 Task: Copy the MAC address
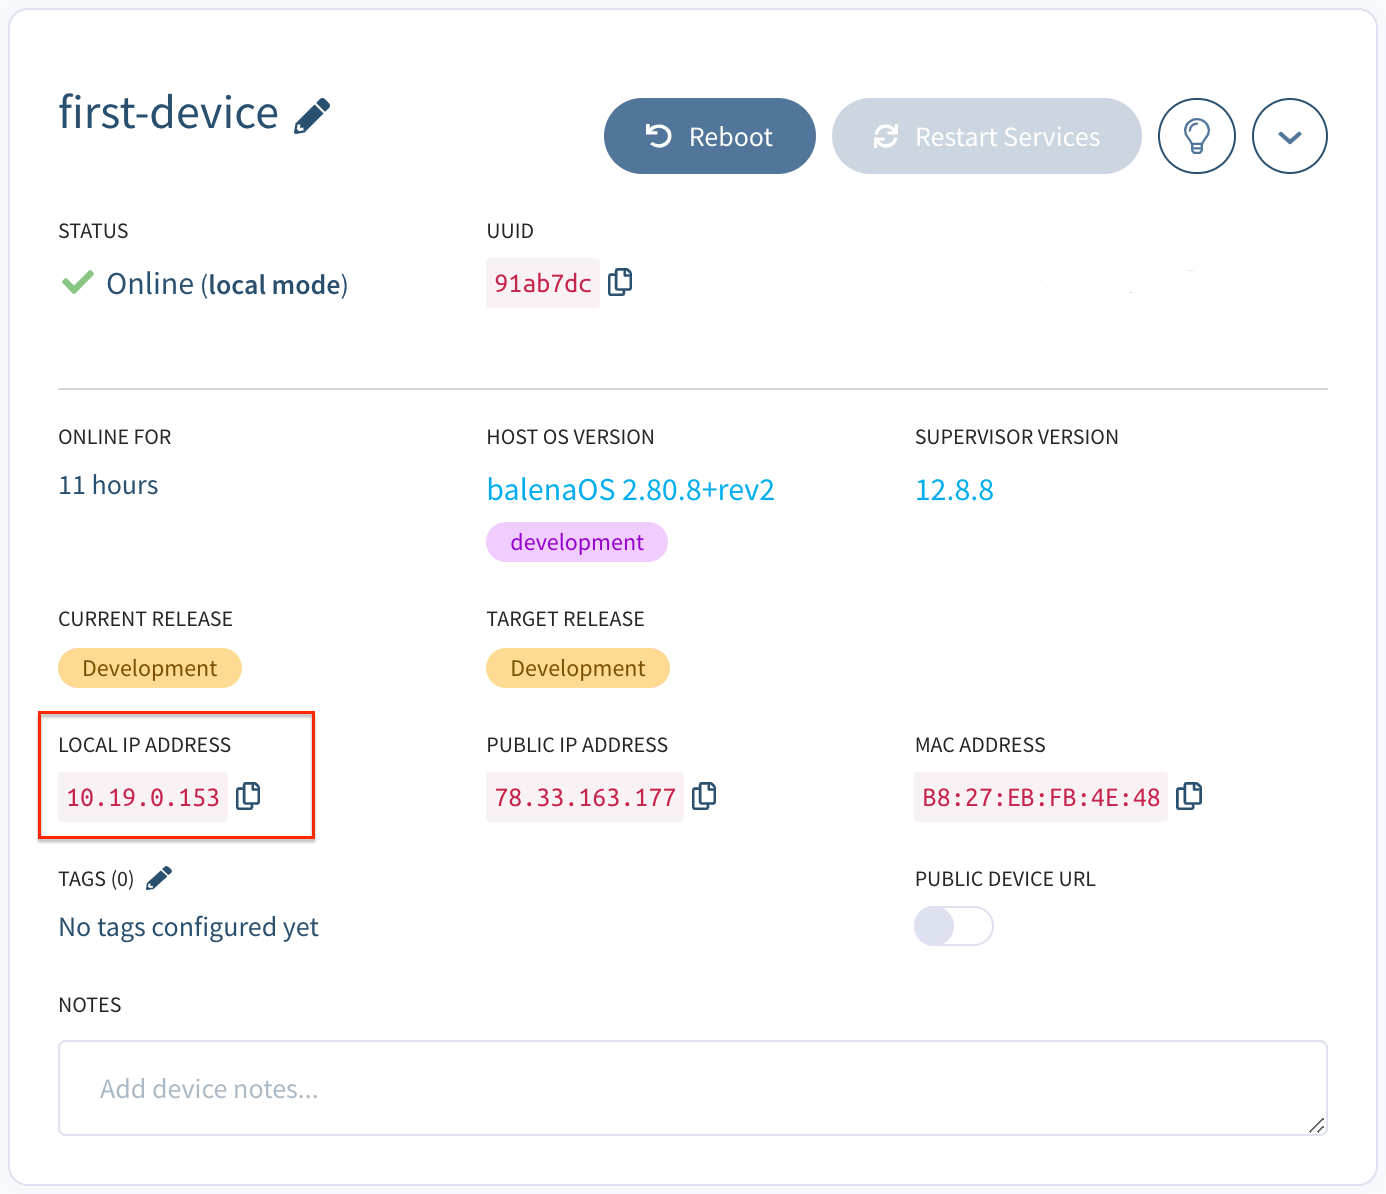(1189, 796)
